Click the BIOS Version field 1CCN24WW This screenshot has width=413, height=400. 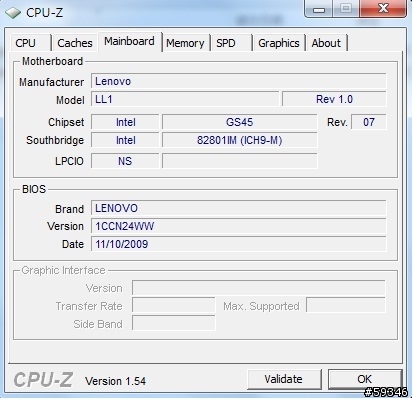(239, 226)
